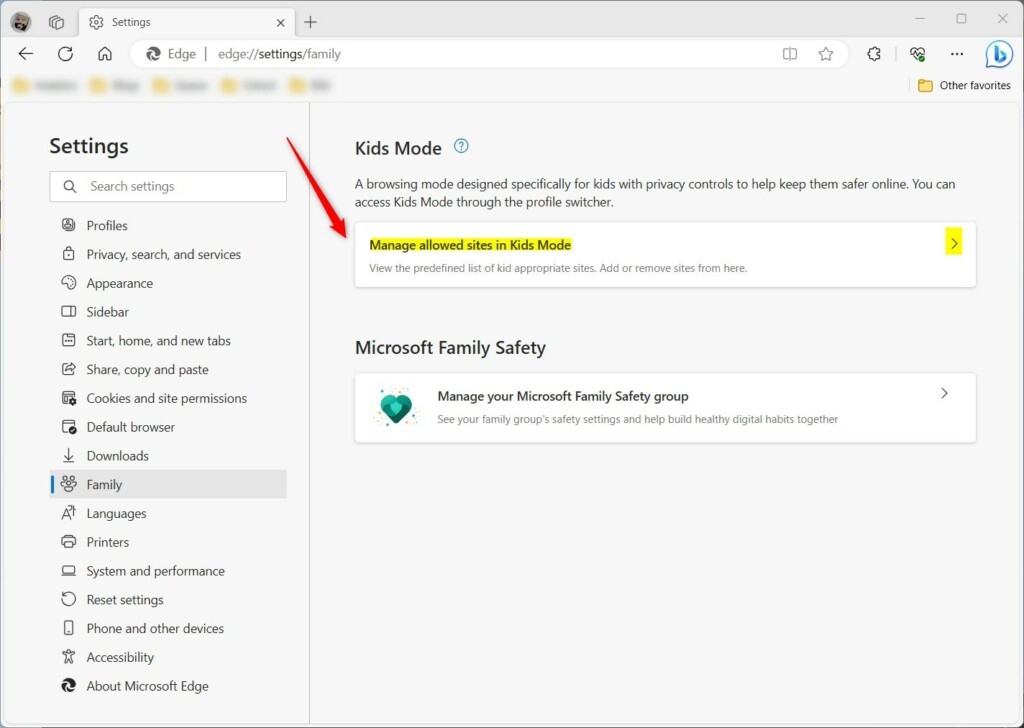Click the Microsoft Family Safety heading
The height and width of the screenshot is (728, 1024).
[451, 347]
